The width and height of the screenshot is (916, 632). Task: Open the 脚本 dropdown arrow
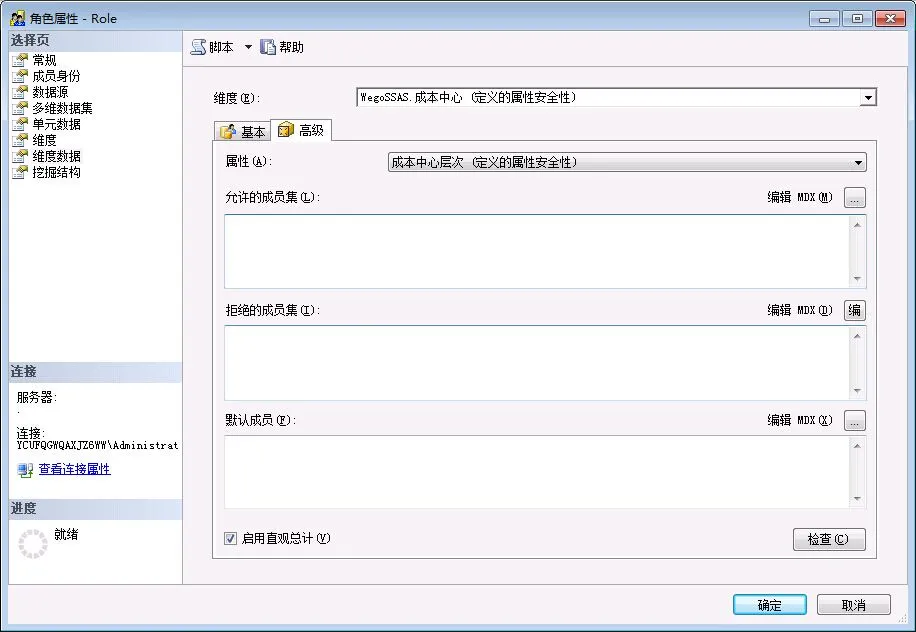(x=248, y=47)
